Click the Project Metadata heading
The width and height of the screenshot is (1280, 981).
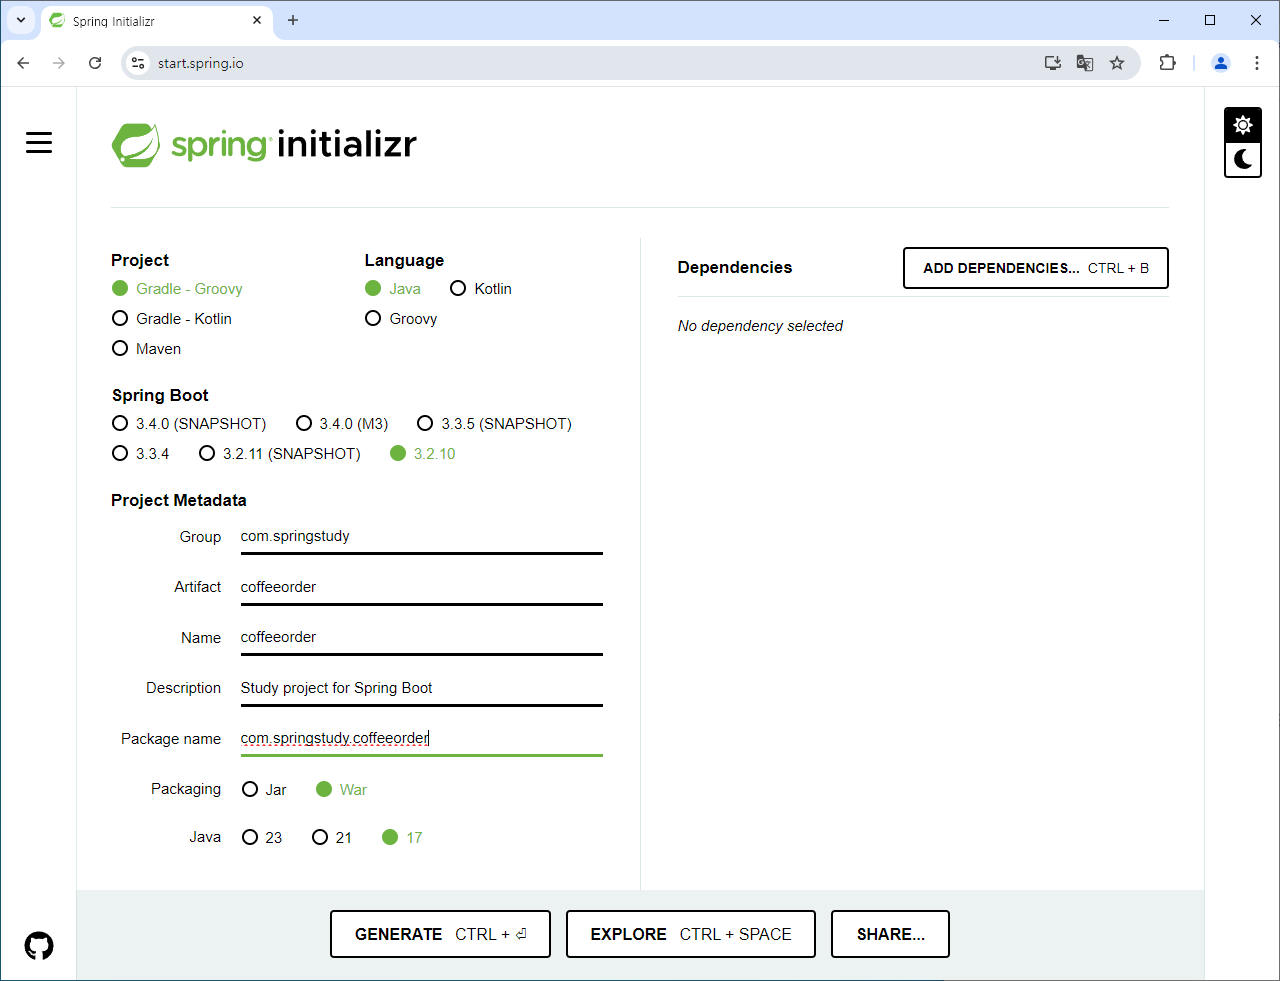click(179, 500)
